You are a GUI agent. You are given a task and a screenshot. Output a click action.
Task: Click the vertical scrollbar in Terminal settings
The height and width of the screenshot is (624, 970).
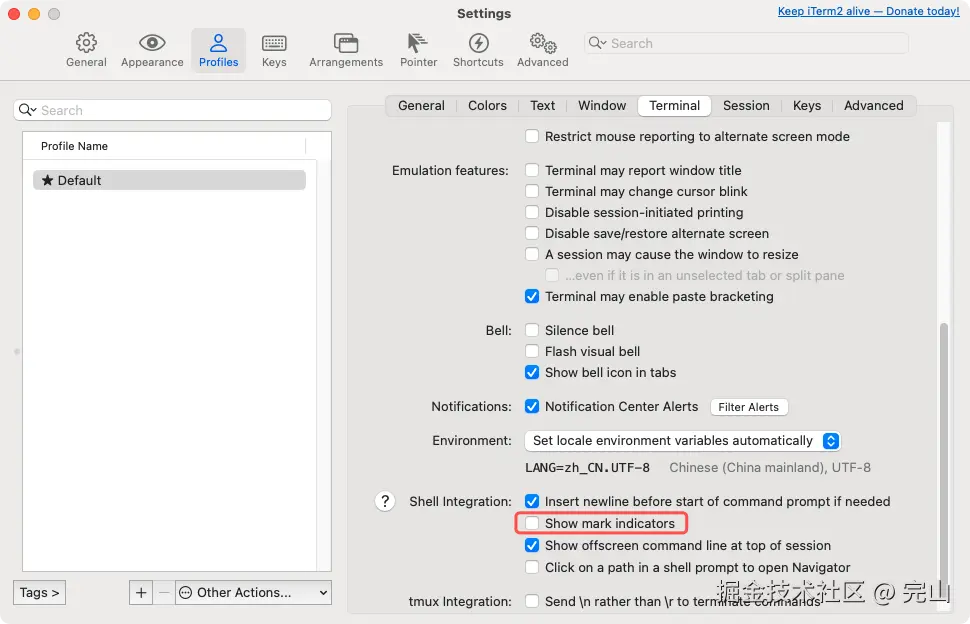943,458
